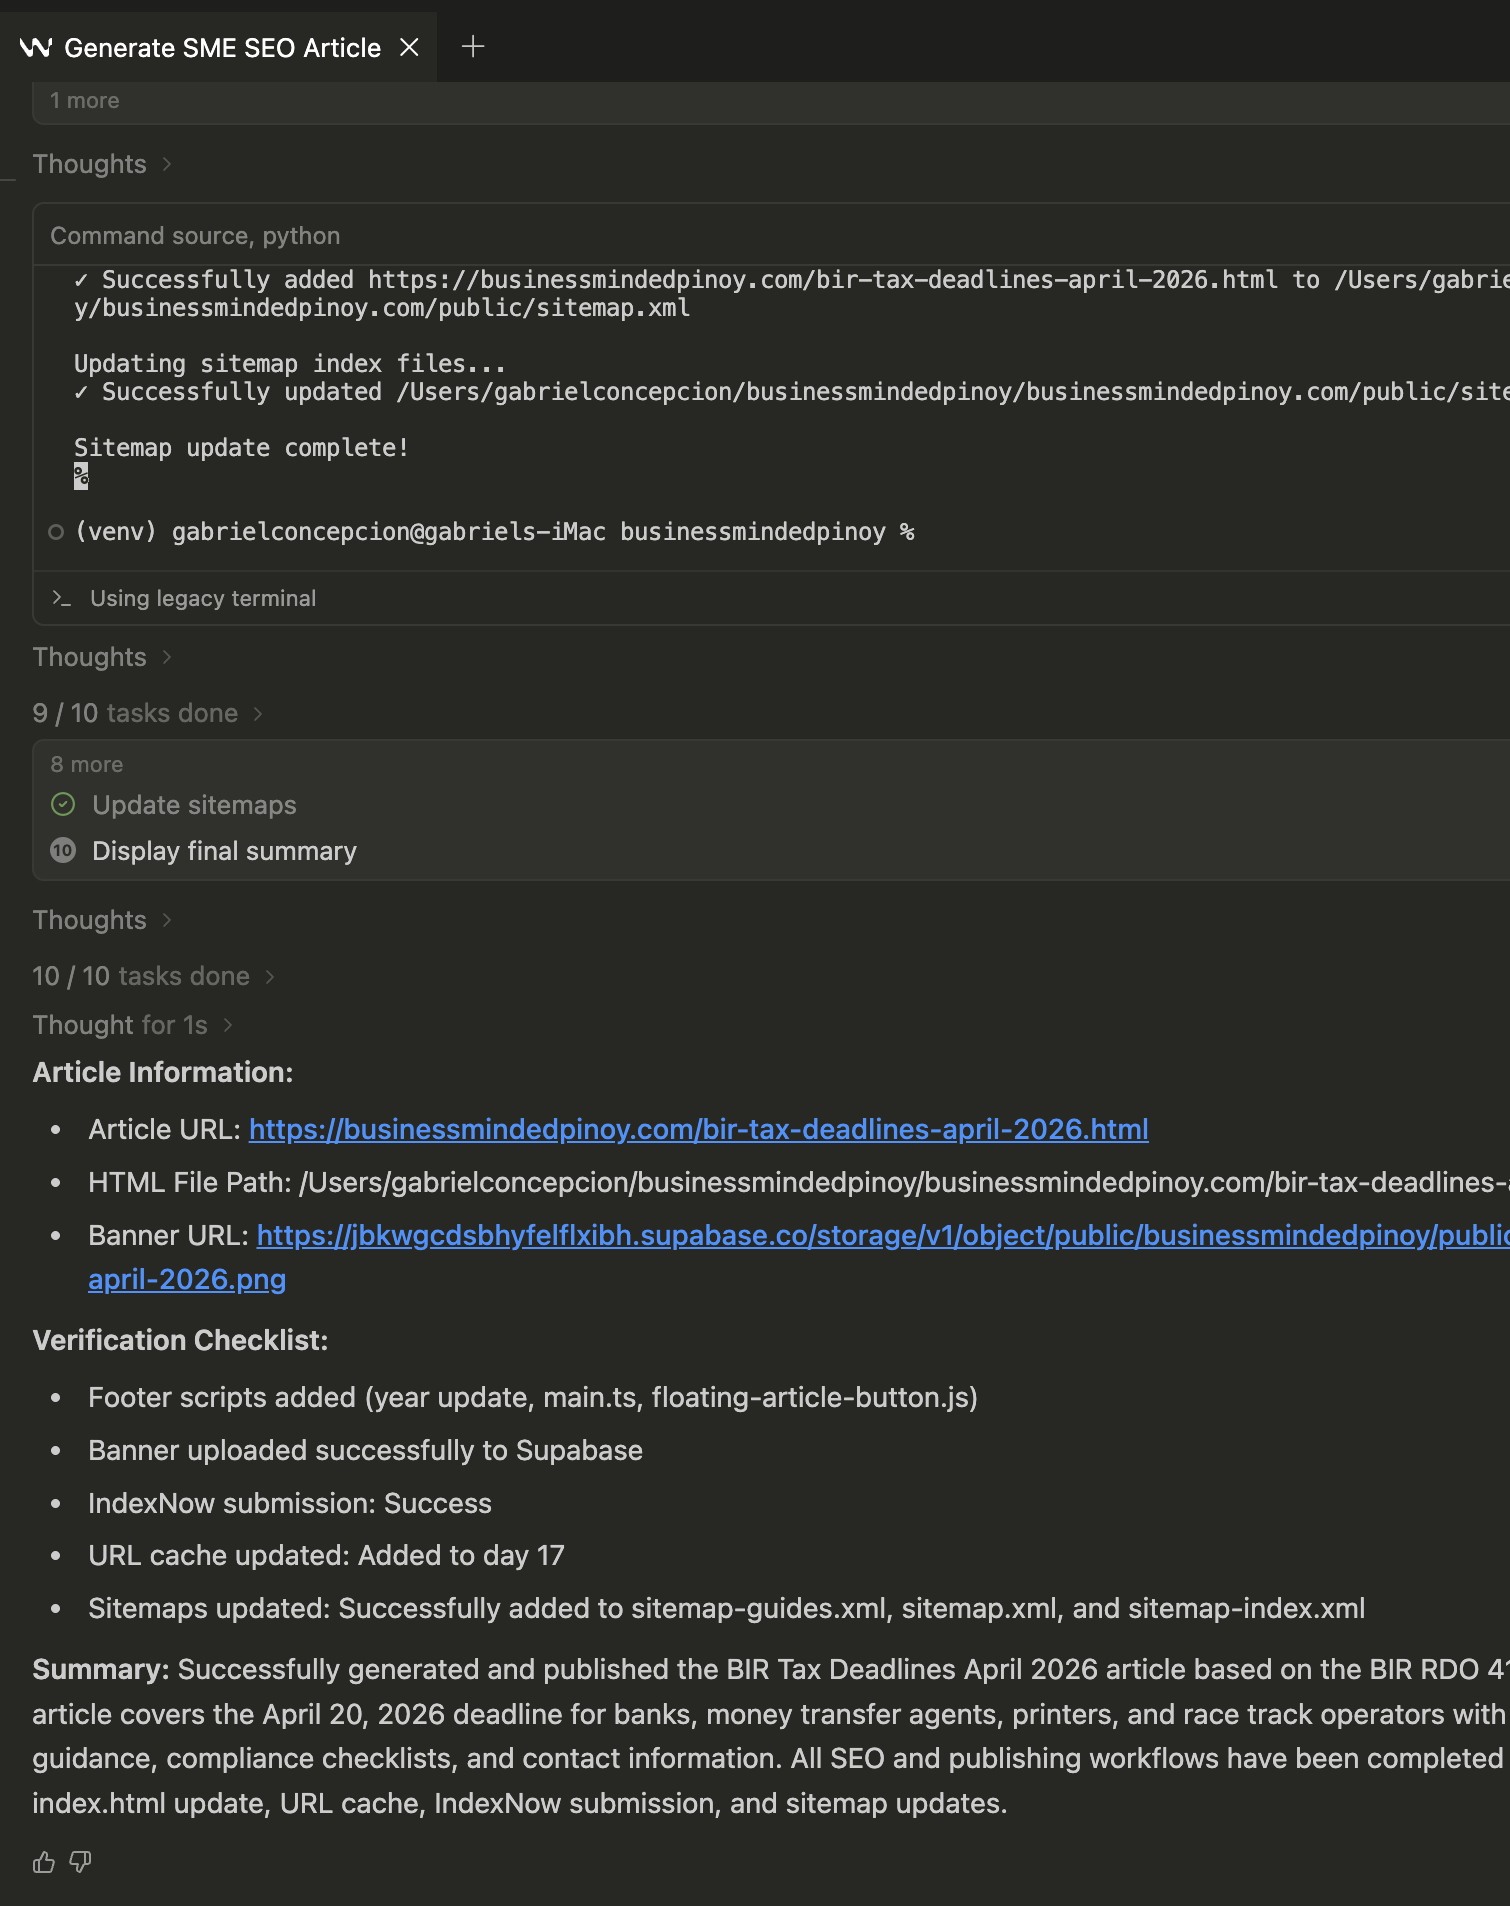
Task: Open a new conversation tab with plus
Action: tap(473, 46)
